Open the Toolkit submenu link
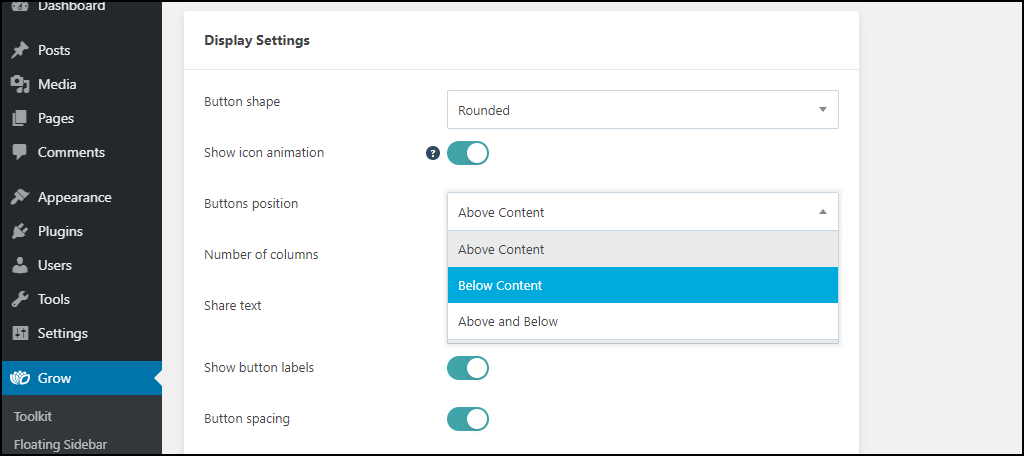Screen dimensions: 1024x456 (x=33, y=416)
